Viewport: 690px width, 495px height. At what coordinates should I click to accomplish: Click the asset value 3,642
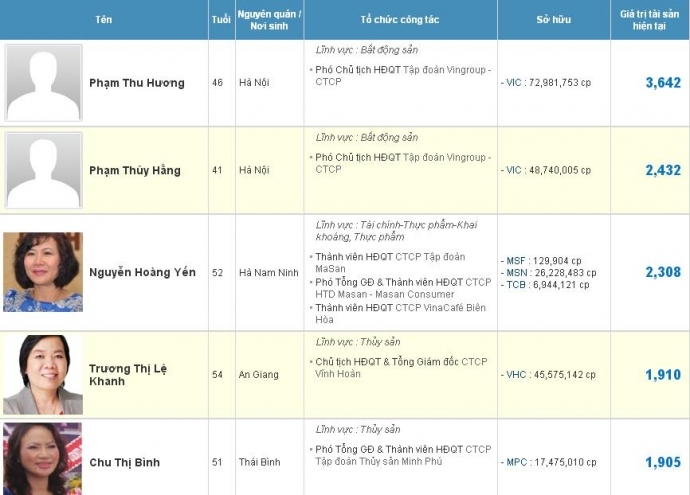(662, 83)
